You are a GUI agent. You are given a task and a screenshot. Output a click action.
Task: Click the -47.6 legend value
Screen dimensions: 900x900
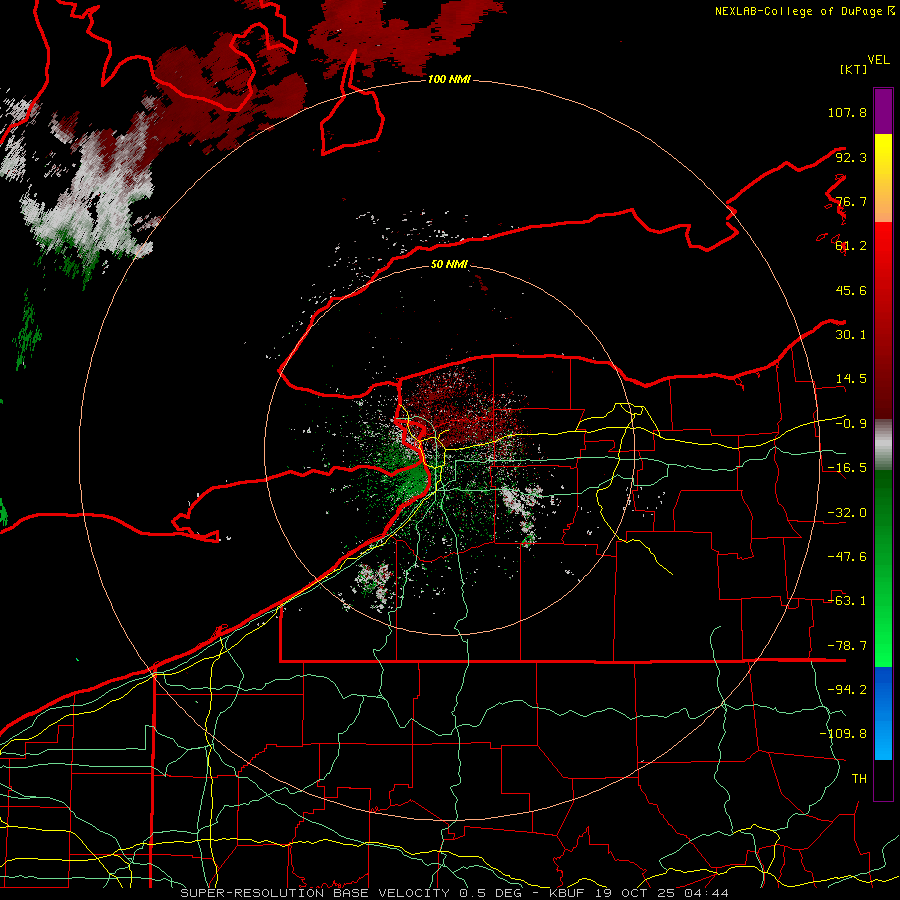847,557
